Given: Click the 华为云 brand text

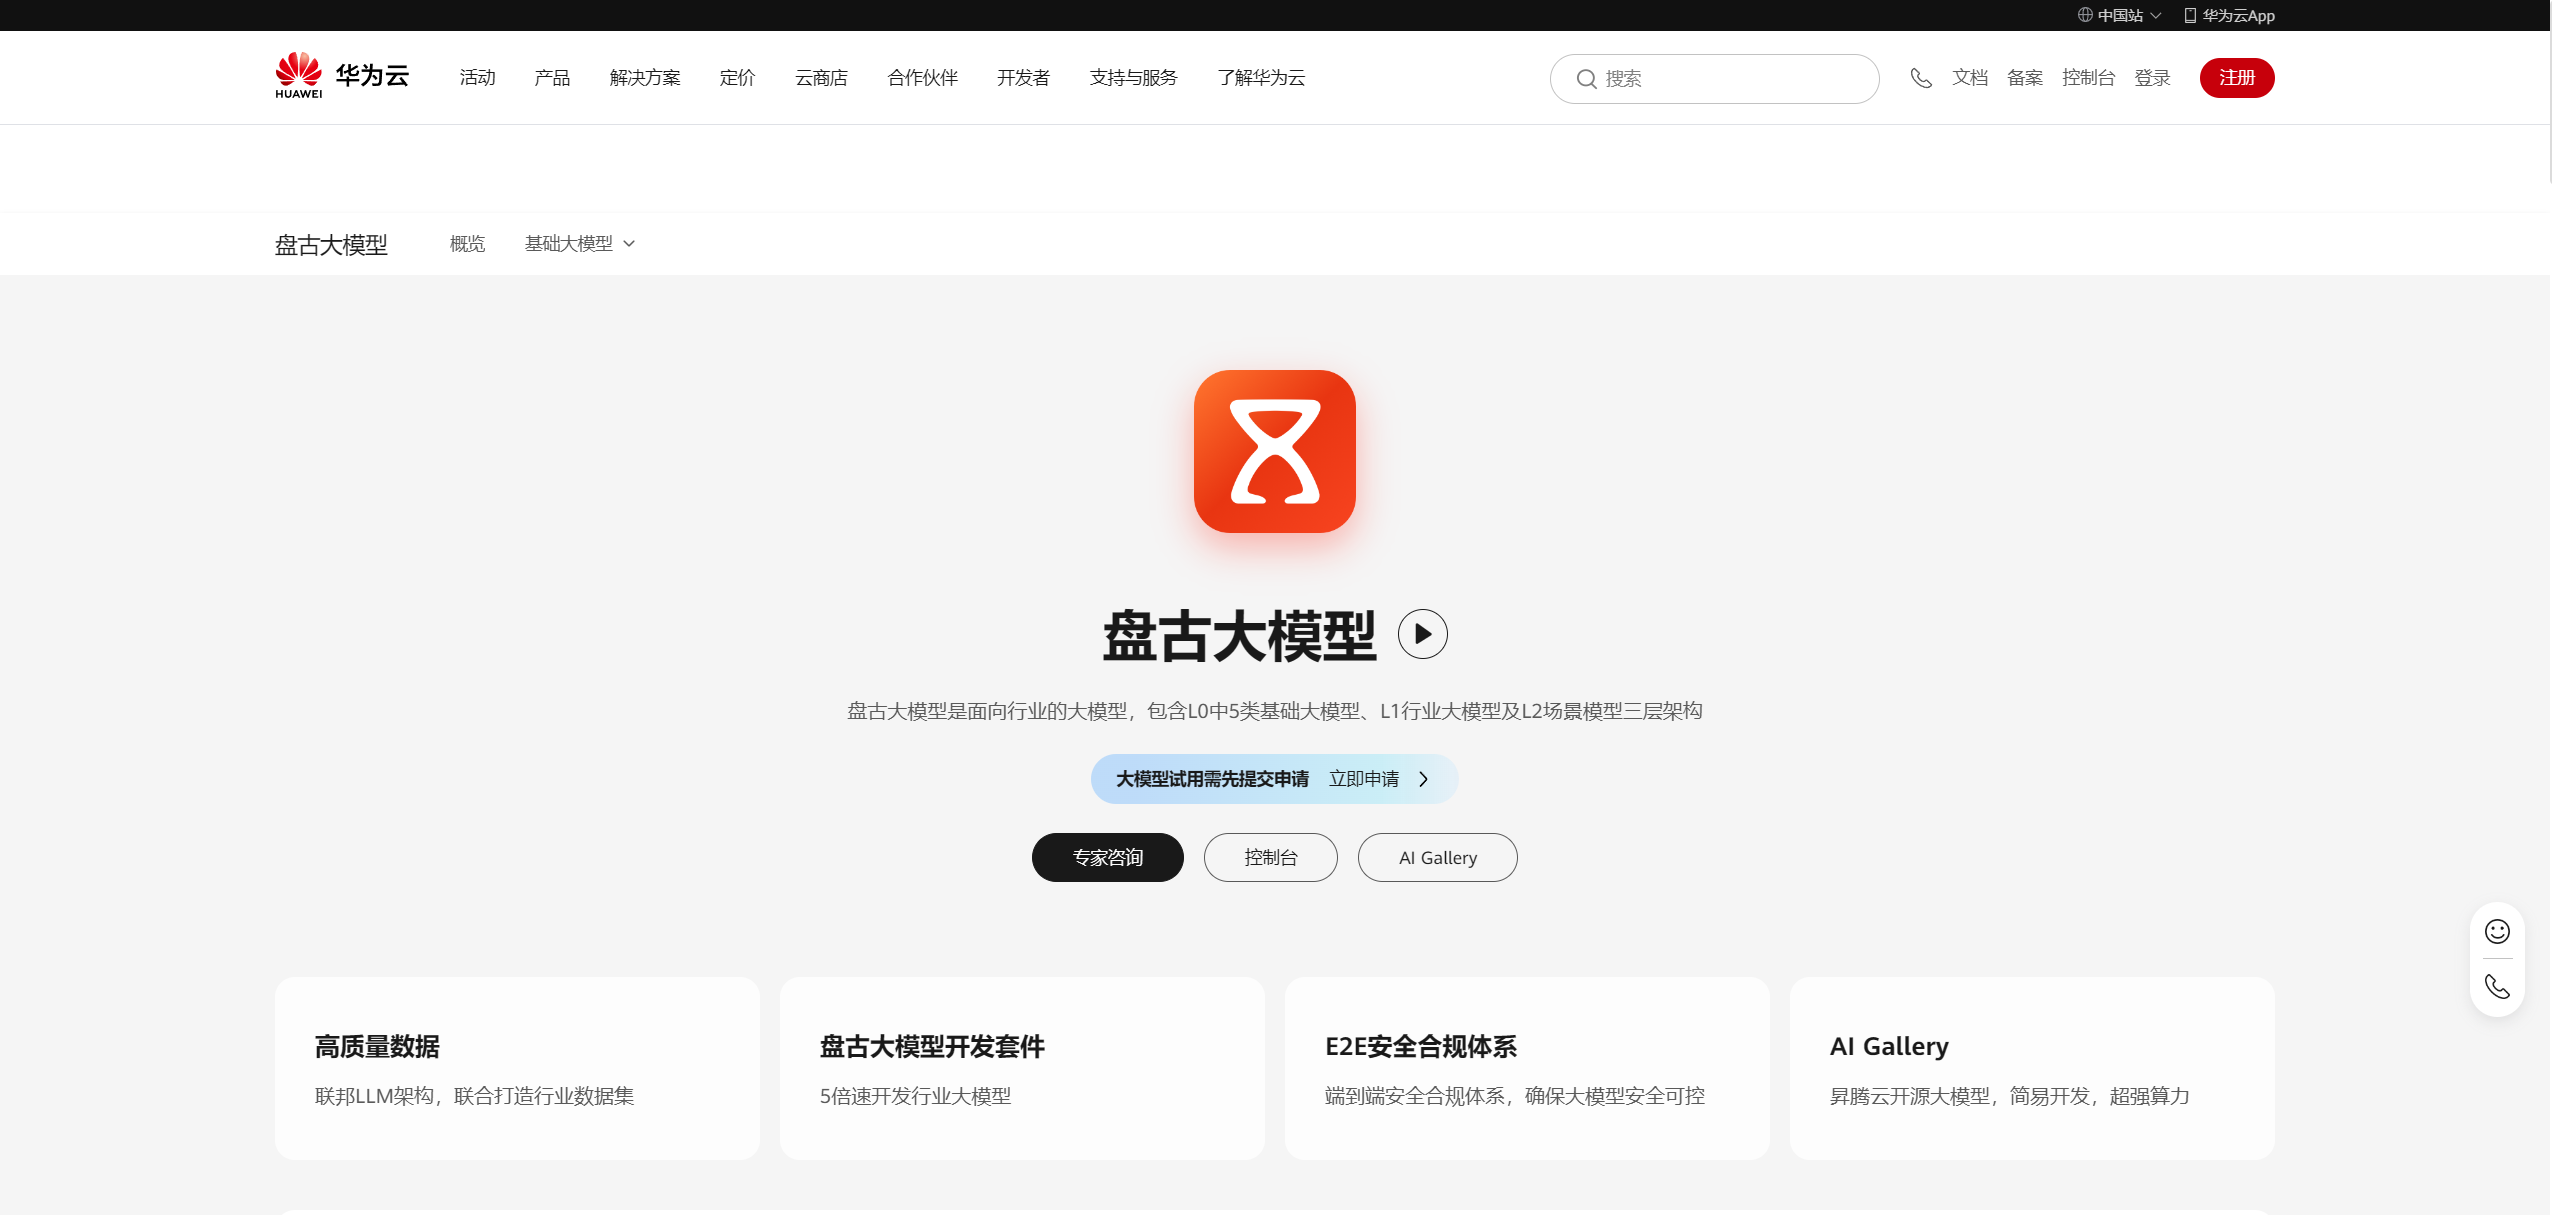Looking at the screenshot, I should 372,75.
